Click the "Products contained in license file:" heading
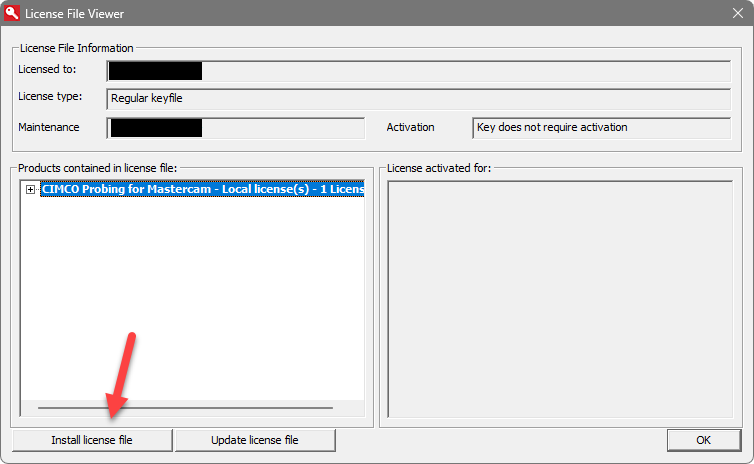Image resolution: width=754 pixels, height=464 pixels. click(x=98, y=168)
